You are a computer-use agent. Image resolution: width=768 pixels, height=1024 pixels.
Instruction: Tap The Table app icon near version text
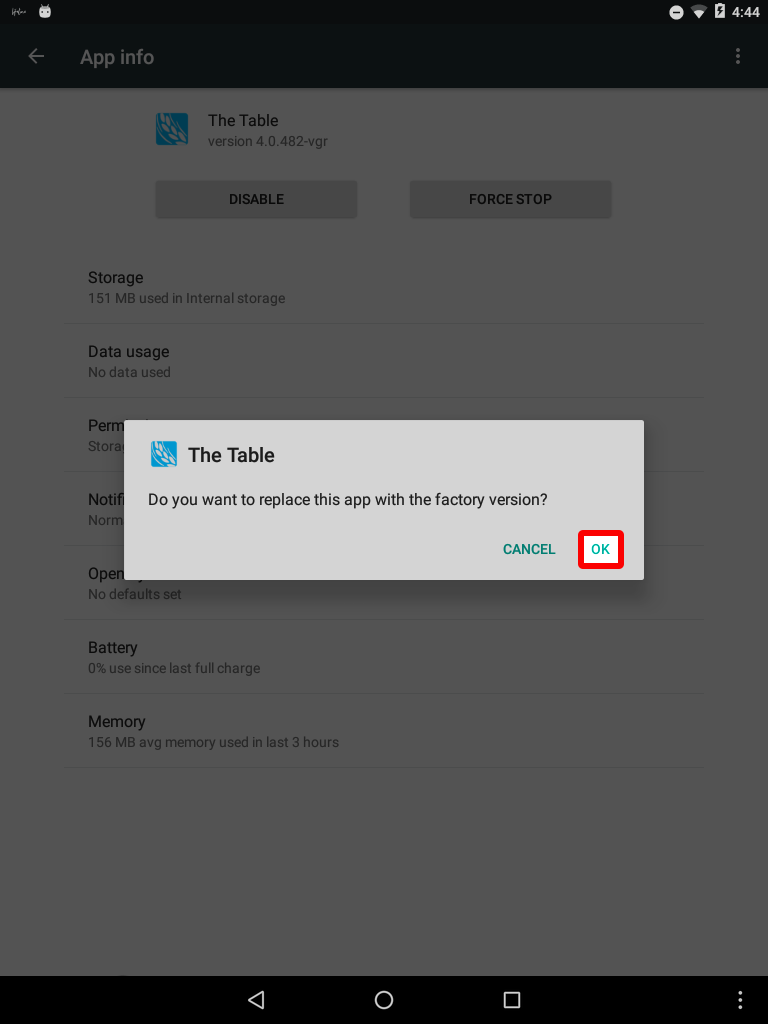172,129
